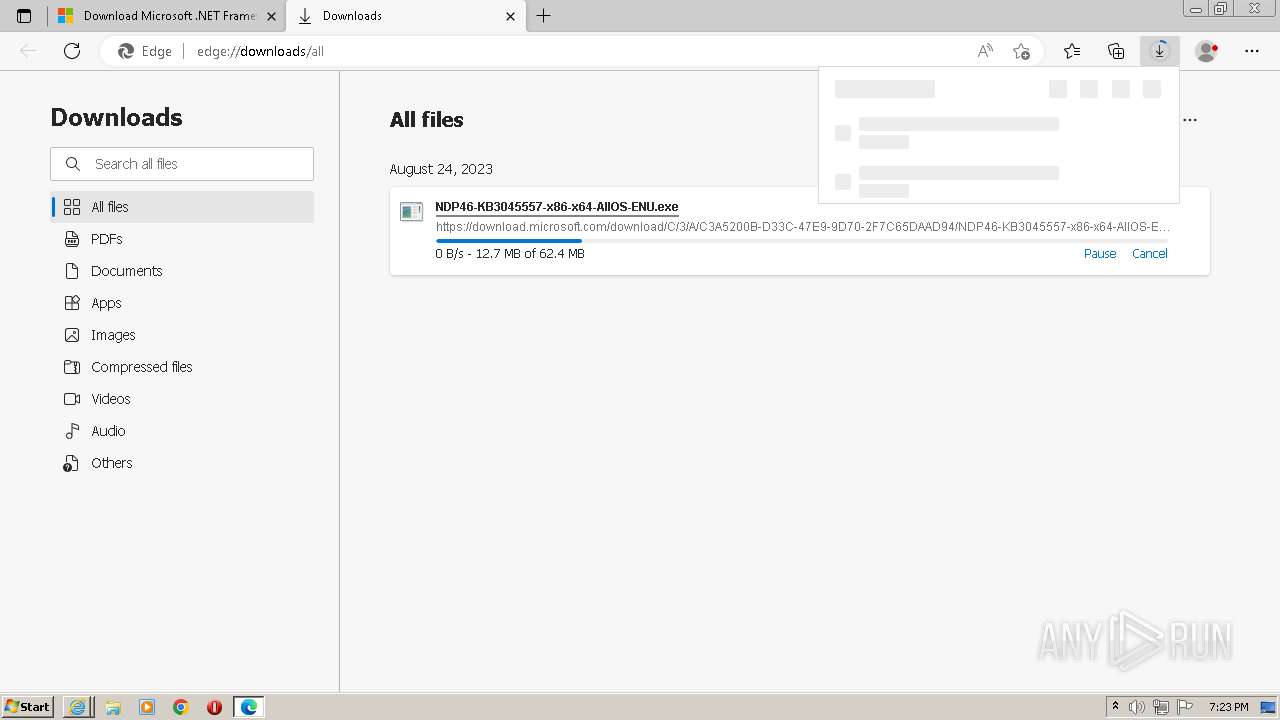Image resolution: width=1280 pixels, height=720 pixels.
Task: Pause the NDP46 download
Action: (1100, 254)
